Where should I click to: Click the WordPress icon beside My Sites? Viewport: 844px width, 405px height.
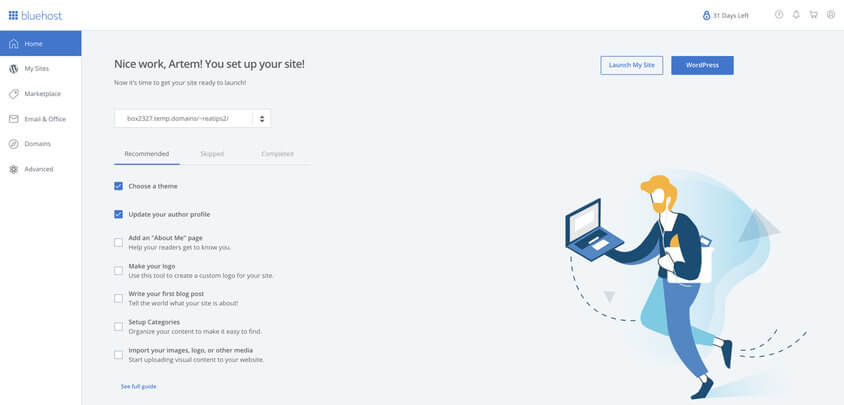tap(14, 68)
